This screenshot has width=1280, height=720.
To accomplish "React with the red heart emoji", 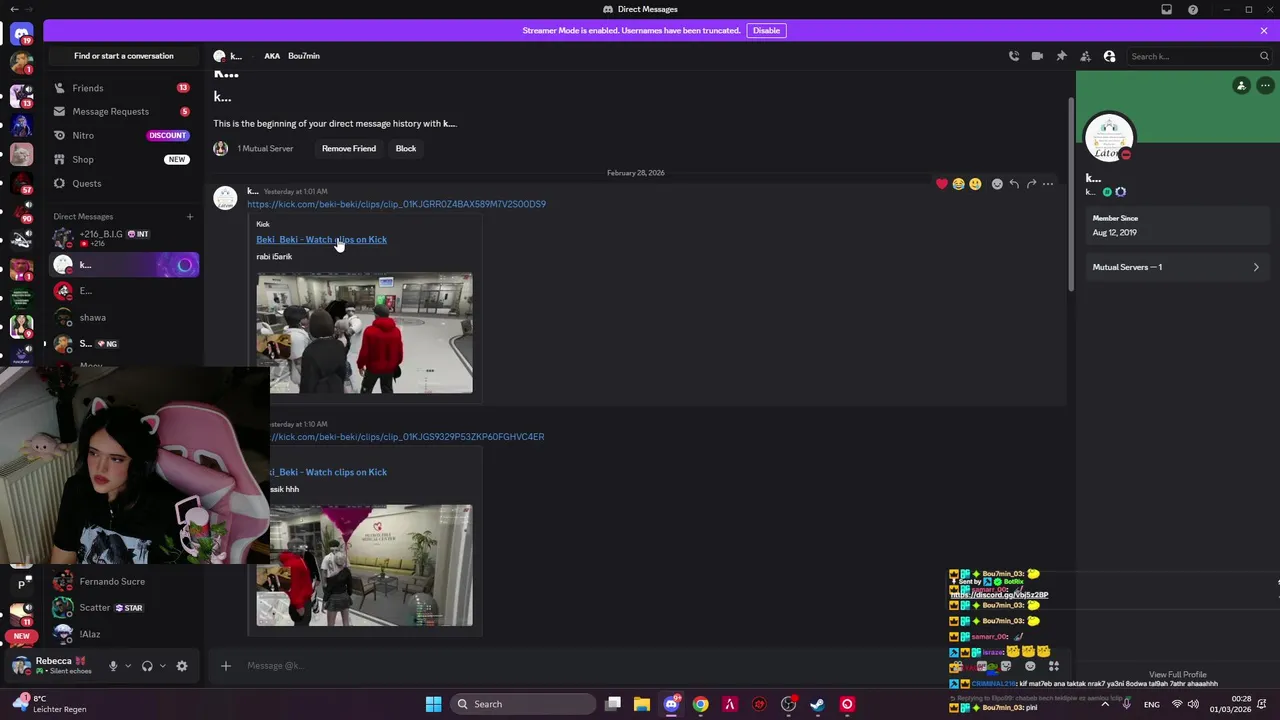I will [941, 184].
